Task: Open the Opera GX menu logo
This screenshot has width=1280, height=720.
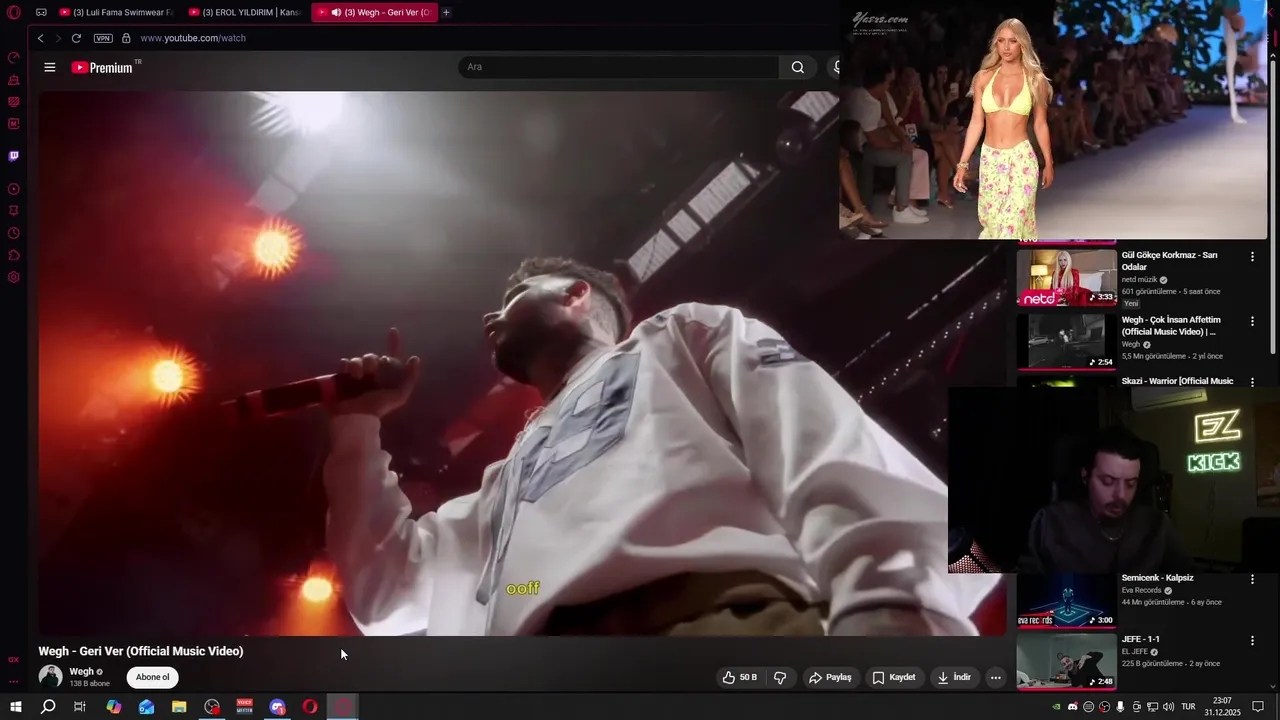Action: 13,13
